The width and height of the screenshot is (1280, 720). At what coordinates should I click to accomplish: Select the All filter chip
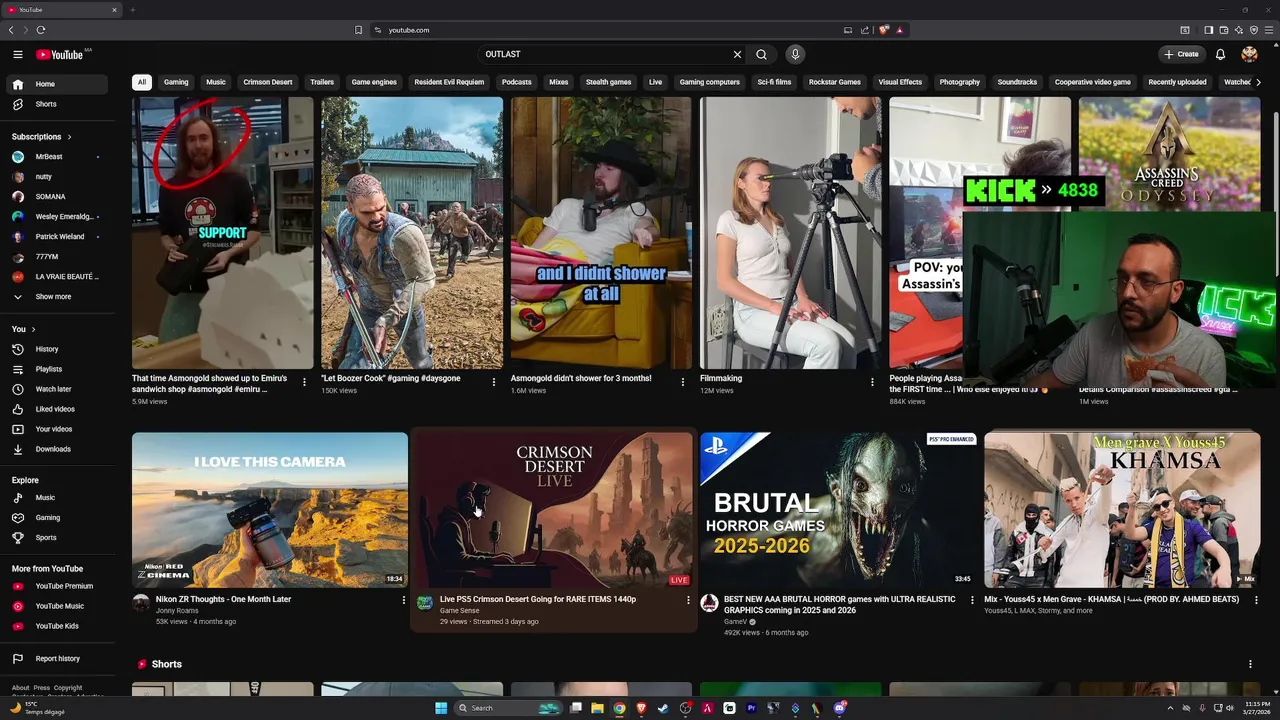point(142,82)
